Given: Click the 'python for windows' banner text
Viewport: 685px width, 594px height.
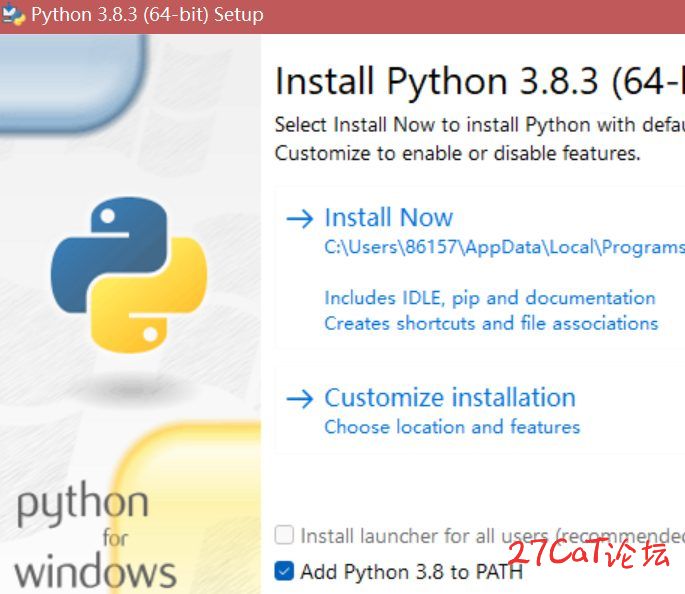Looking at the screenshot, I should tap(96, 535).
